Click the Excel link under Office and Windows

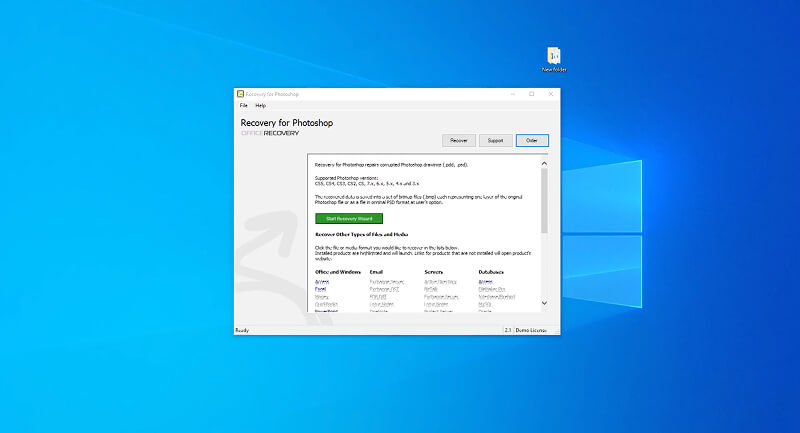tap(320, 288)
